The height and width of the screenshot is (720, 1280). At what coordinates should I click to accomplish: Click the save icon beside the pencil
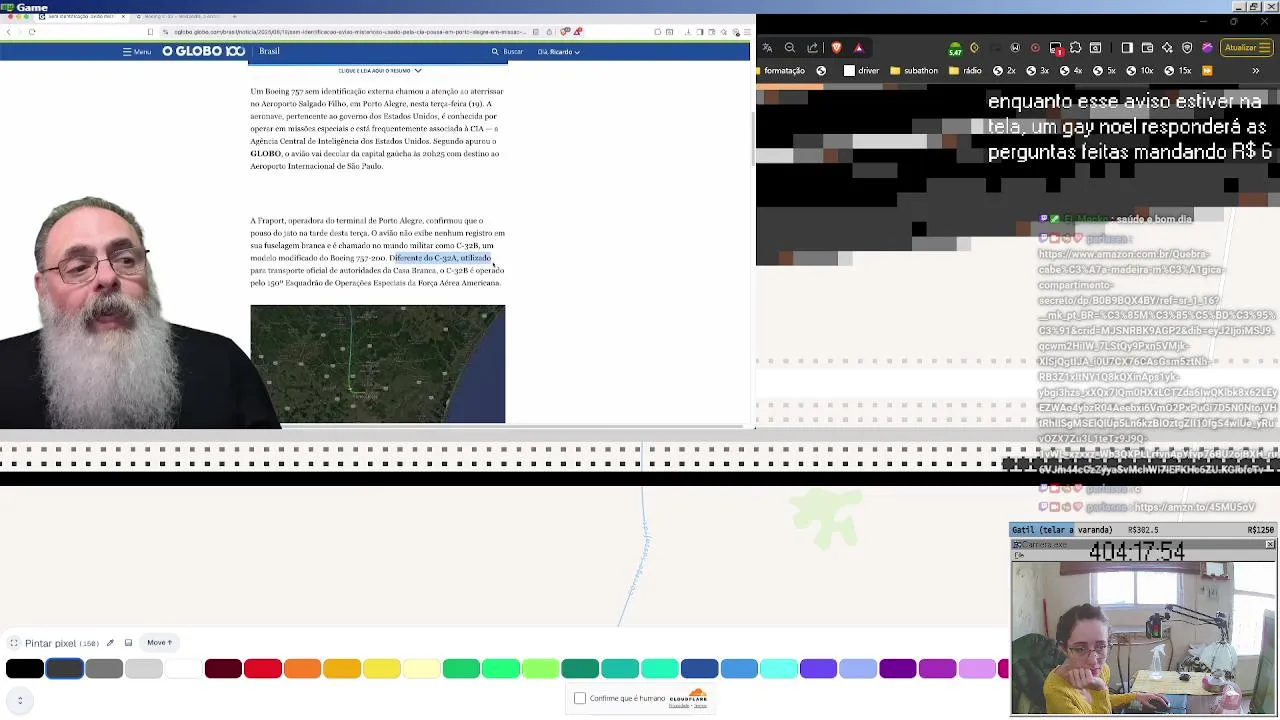point(128,643)
